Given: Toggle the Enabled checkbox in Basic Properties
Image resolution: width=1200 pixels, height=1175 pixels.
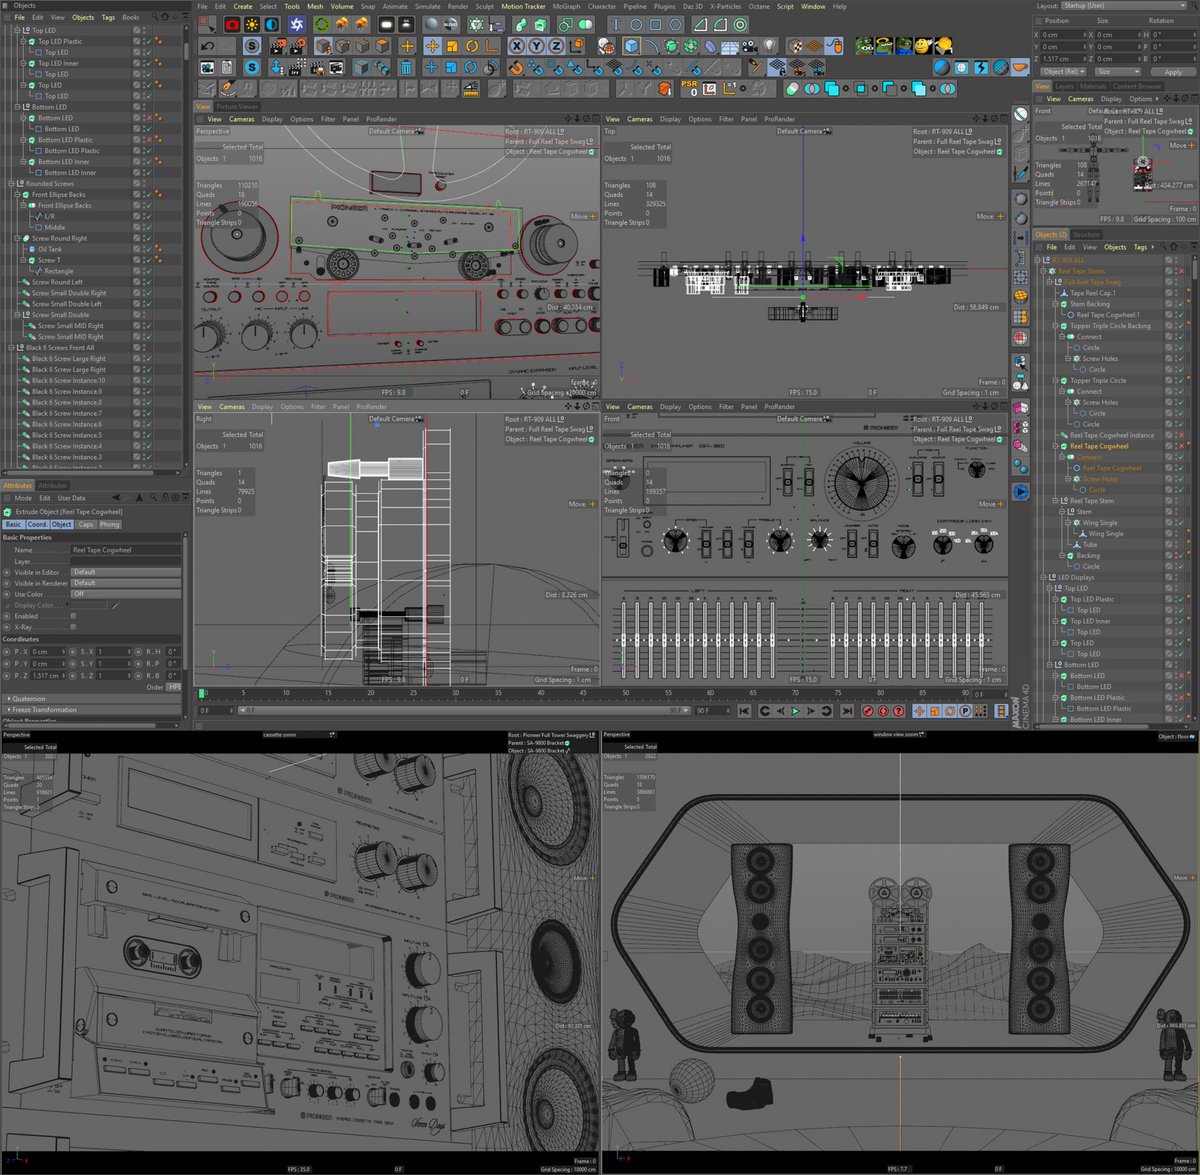Looking at the screenshot, I should coord(73,616).
